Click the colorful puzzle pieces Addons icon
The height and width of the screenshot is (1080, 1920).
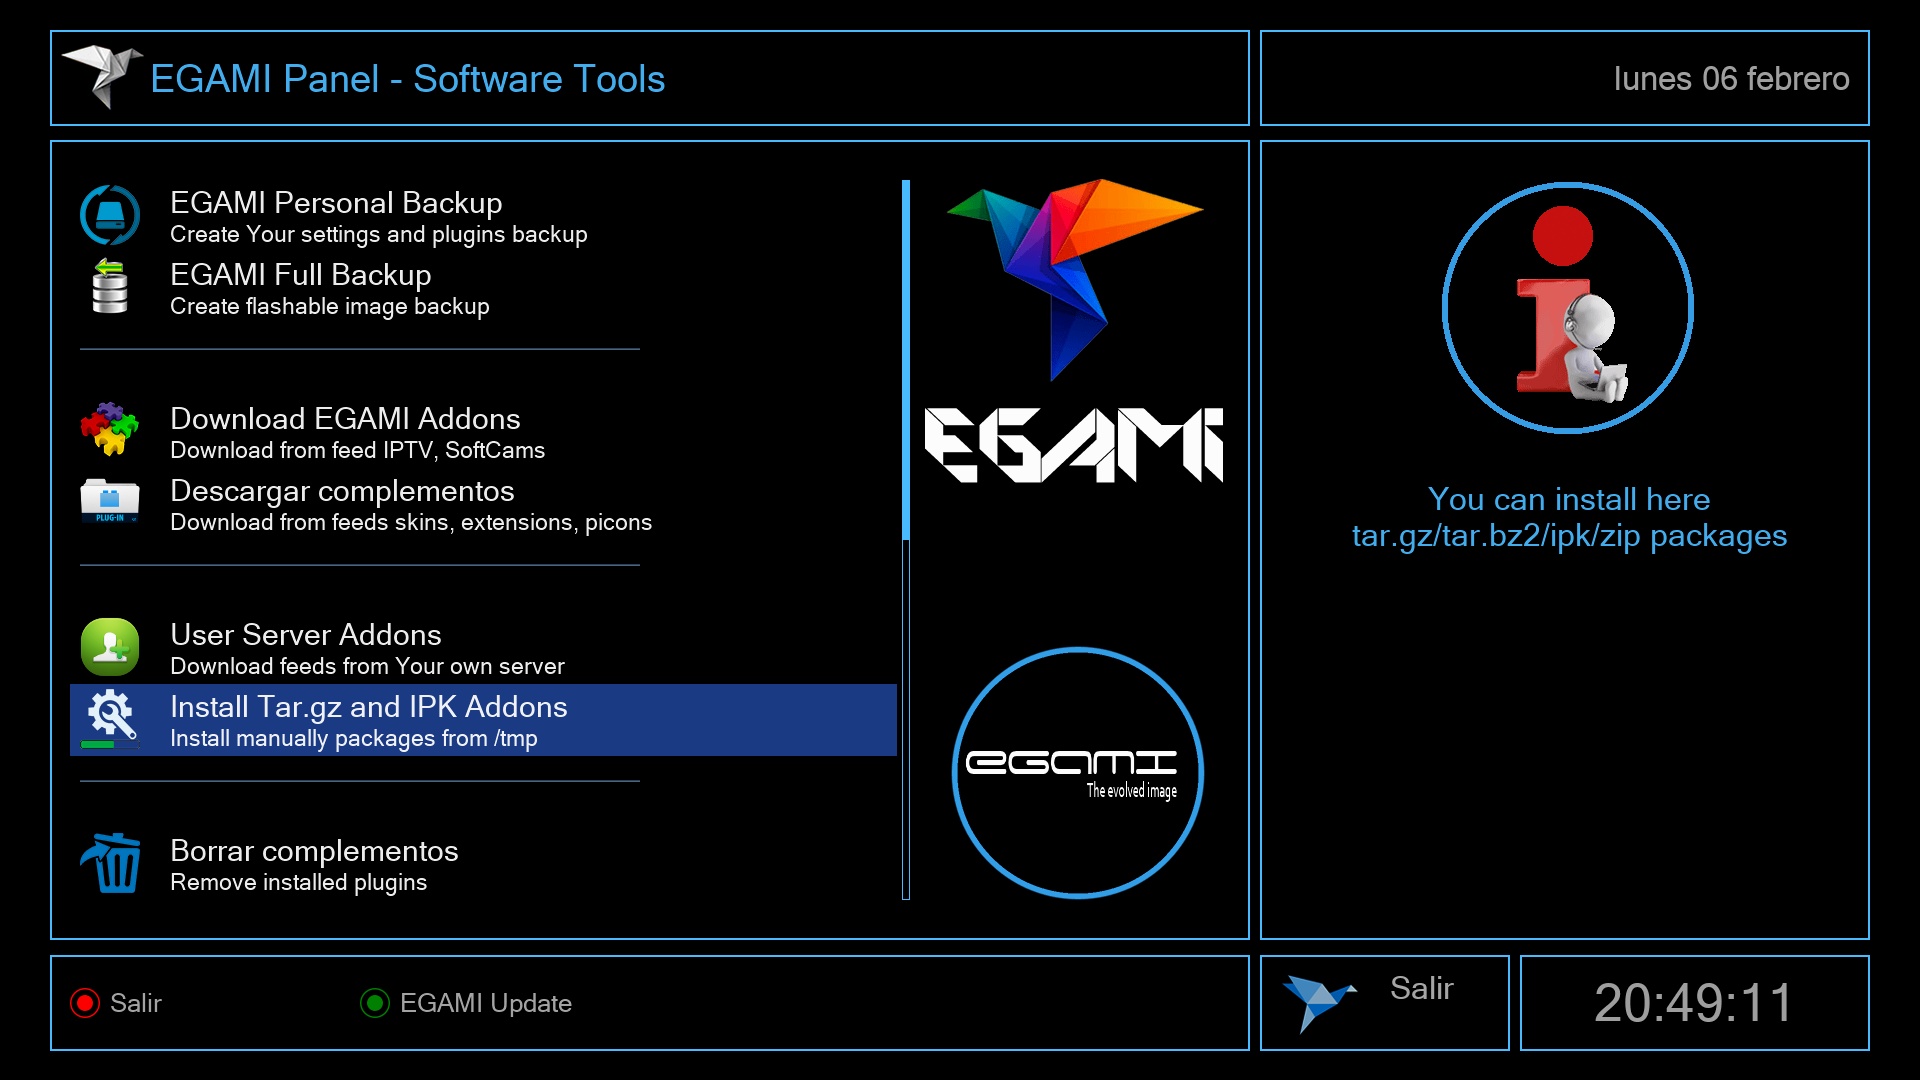[110, 430]
